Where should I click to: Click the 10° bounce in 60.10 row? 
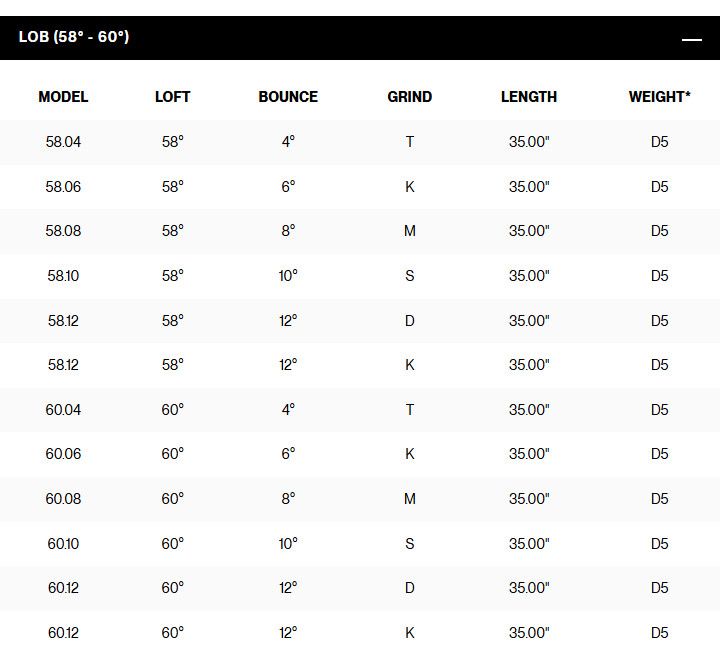tap(288, 544)
